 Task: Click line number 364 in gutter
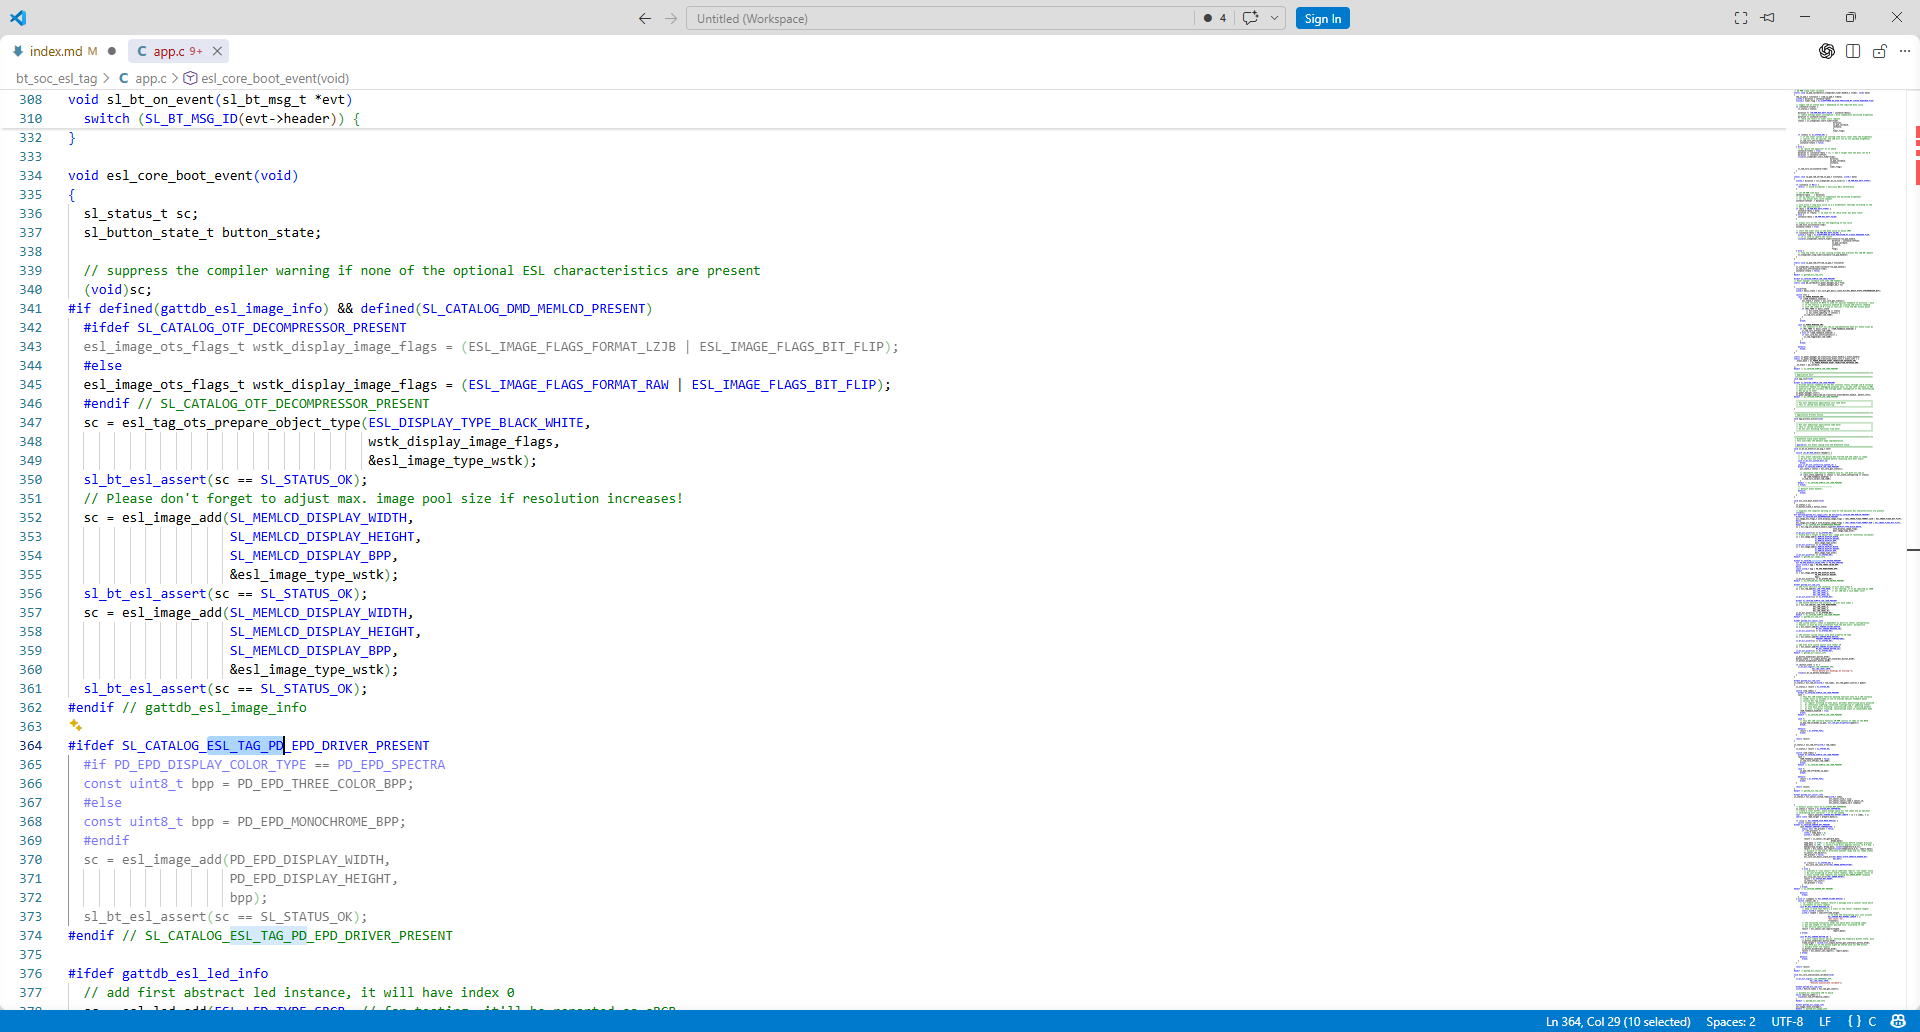pos(31,745)
